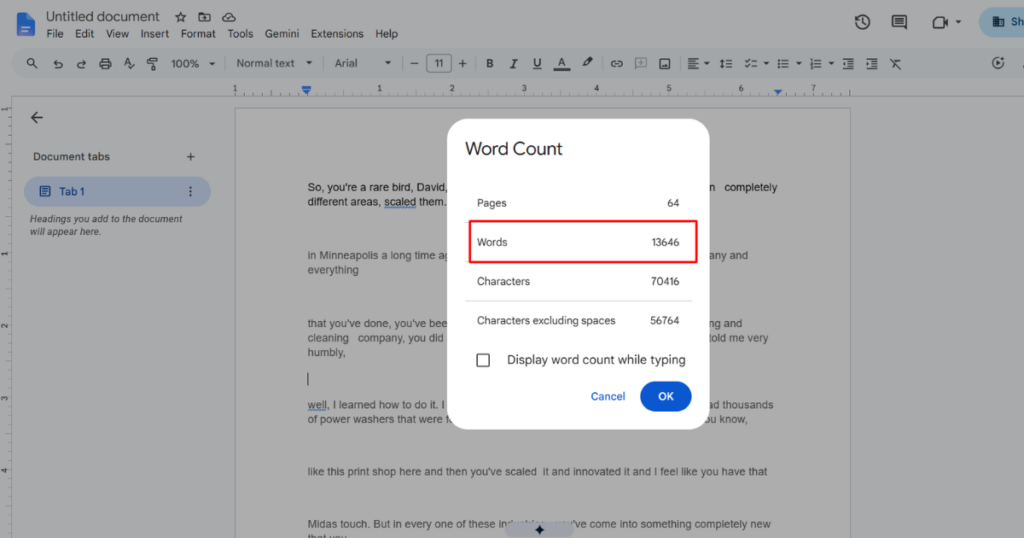Open the Arial font dropdown
This screenshot has height=538, width=1024.
click(362, 63)
